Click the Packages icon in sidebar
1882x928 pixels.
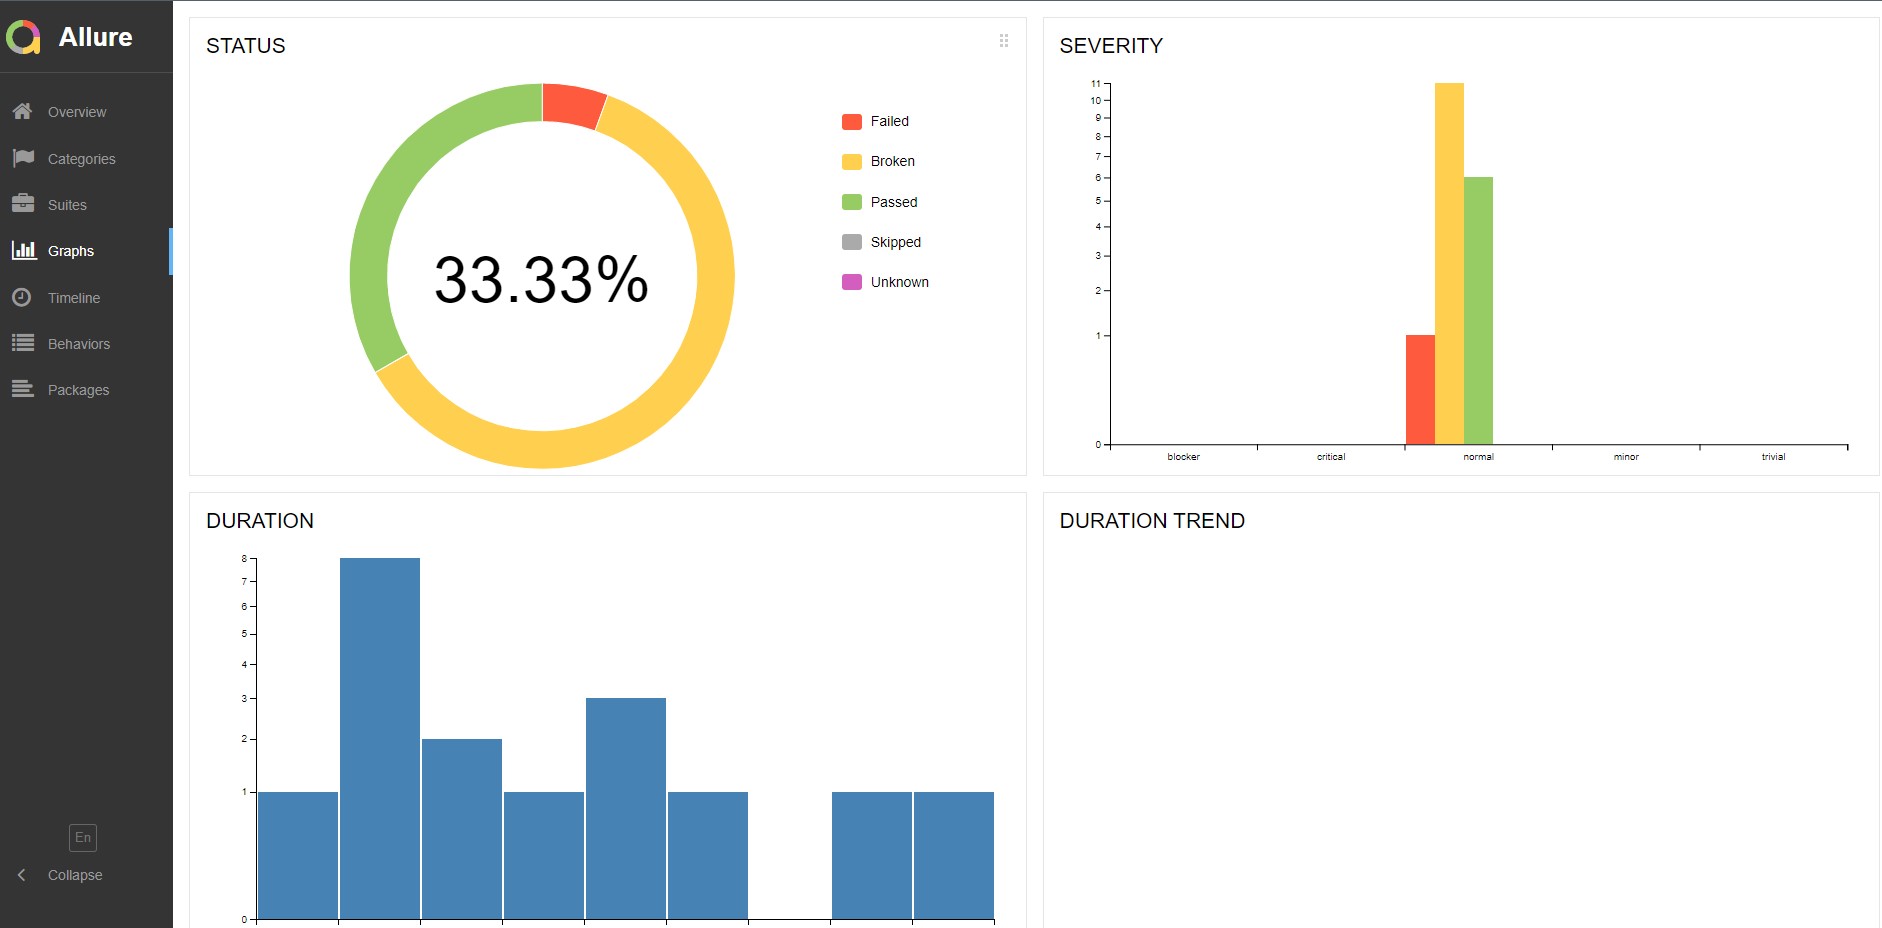[22, 389]
